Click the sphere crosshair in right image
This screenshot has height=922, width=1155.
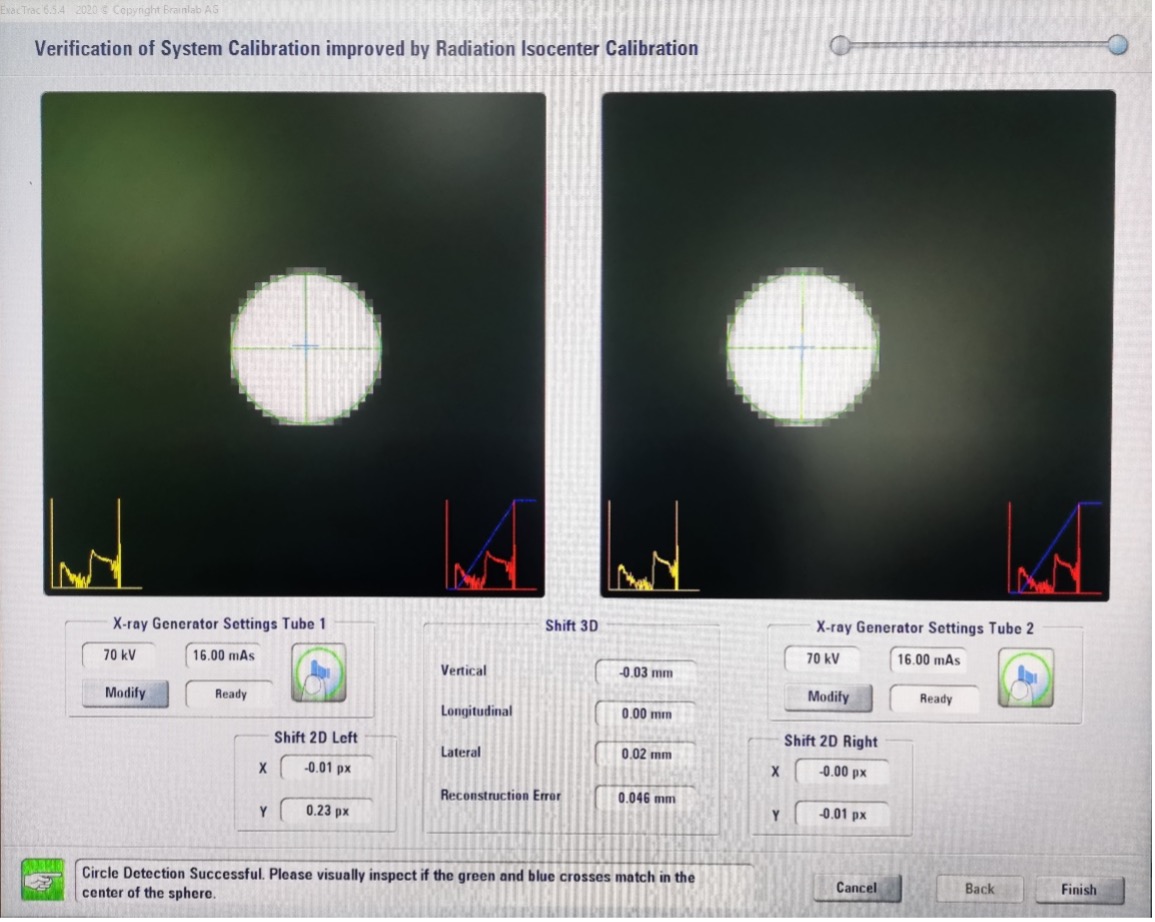[801, 348]
